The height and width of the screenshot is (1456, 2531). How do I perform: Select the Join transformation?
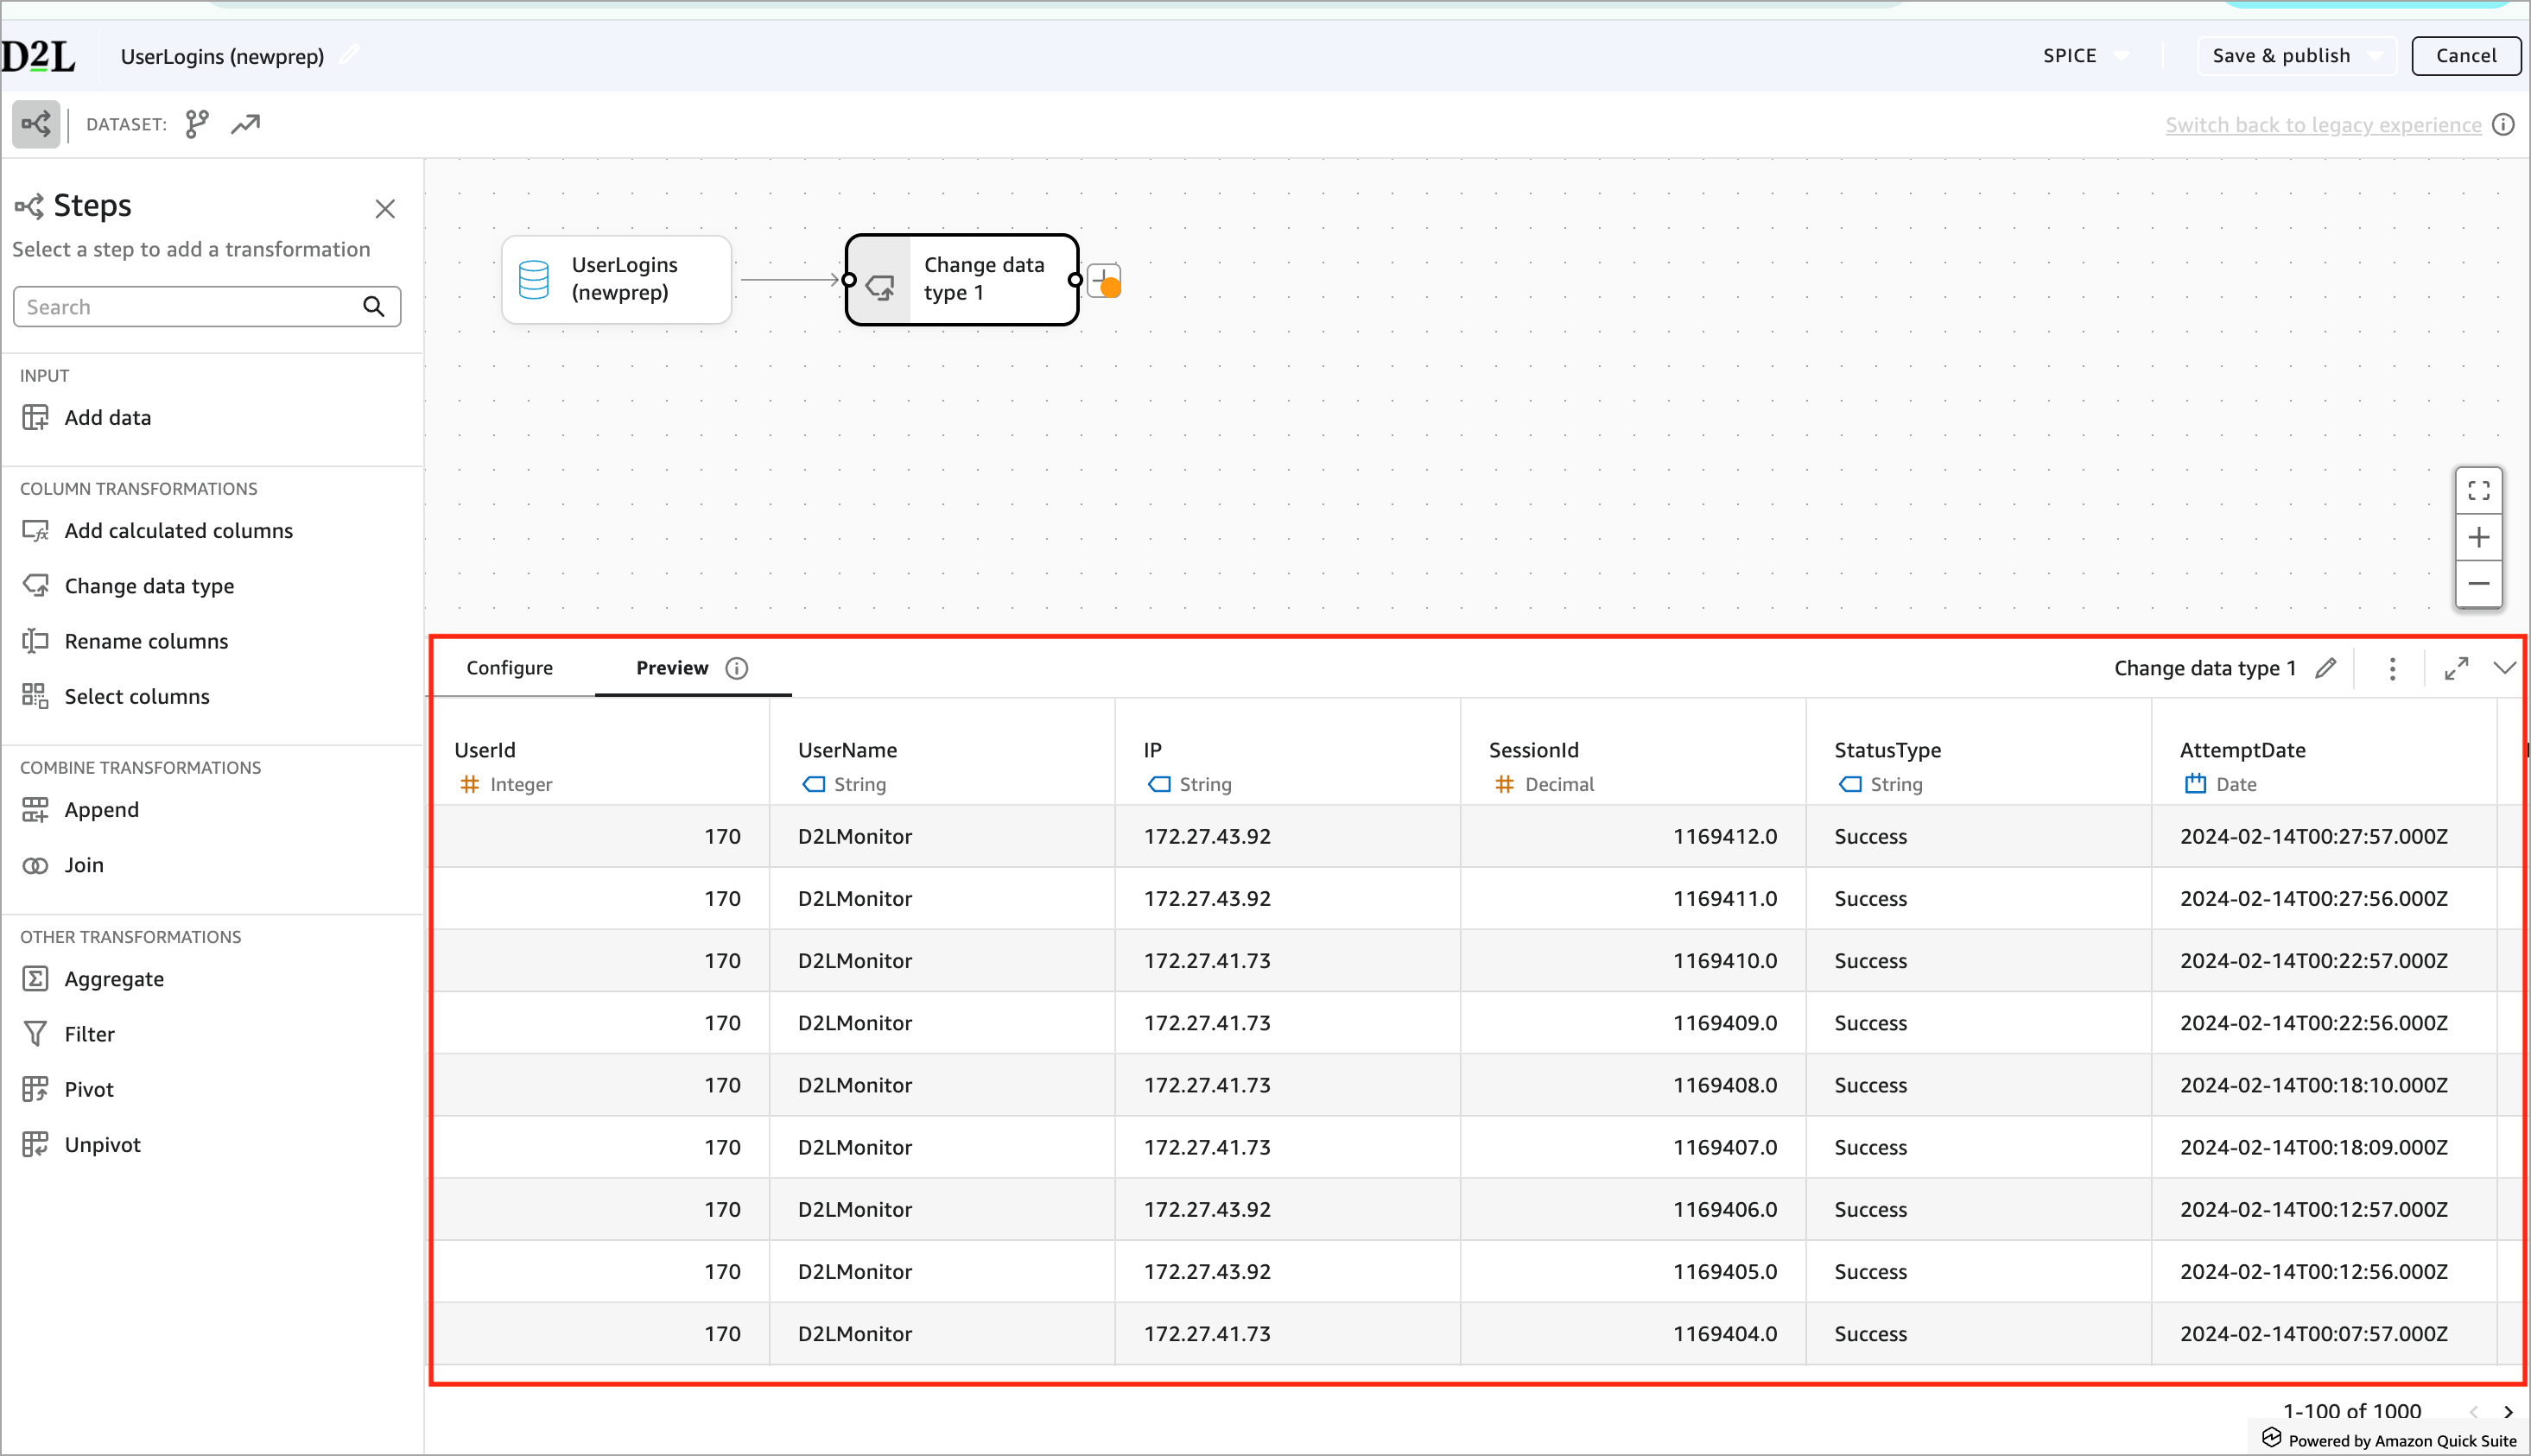(x=84, y=865)
